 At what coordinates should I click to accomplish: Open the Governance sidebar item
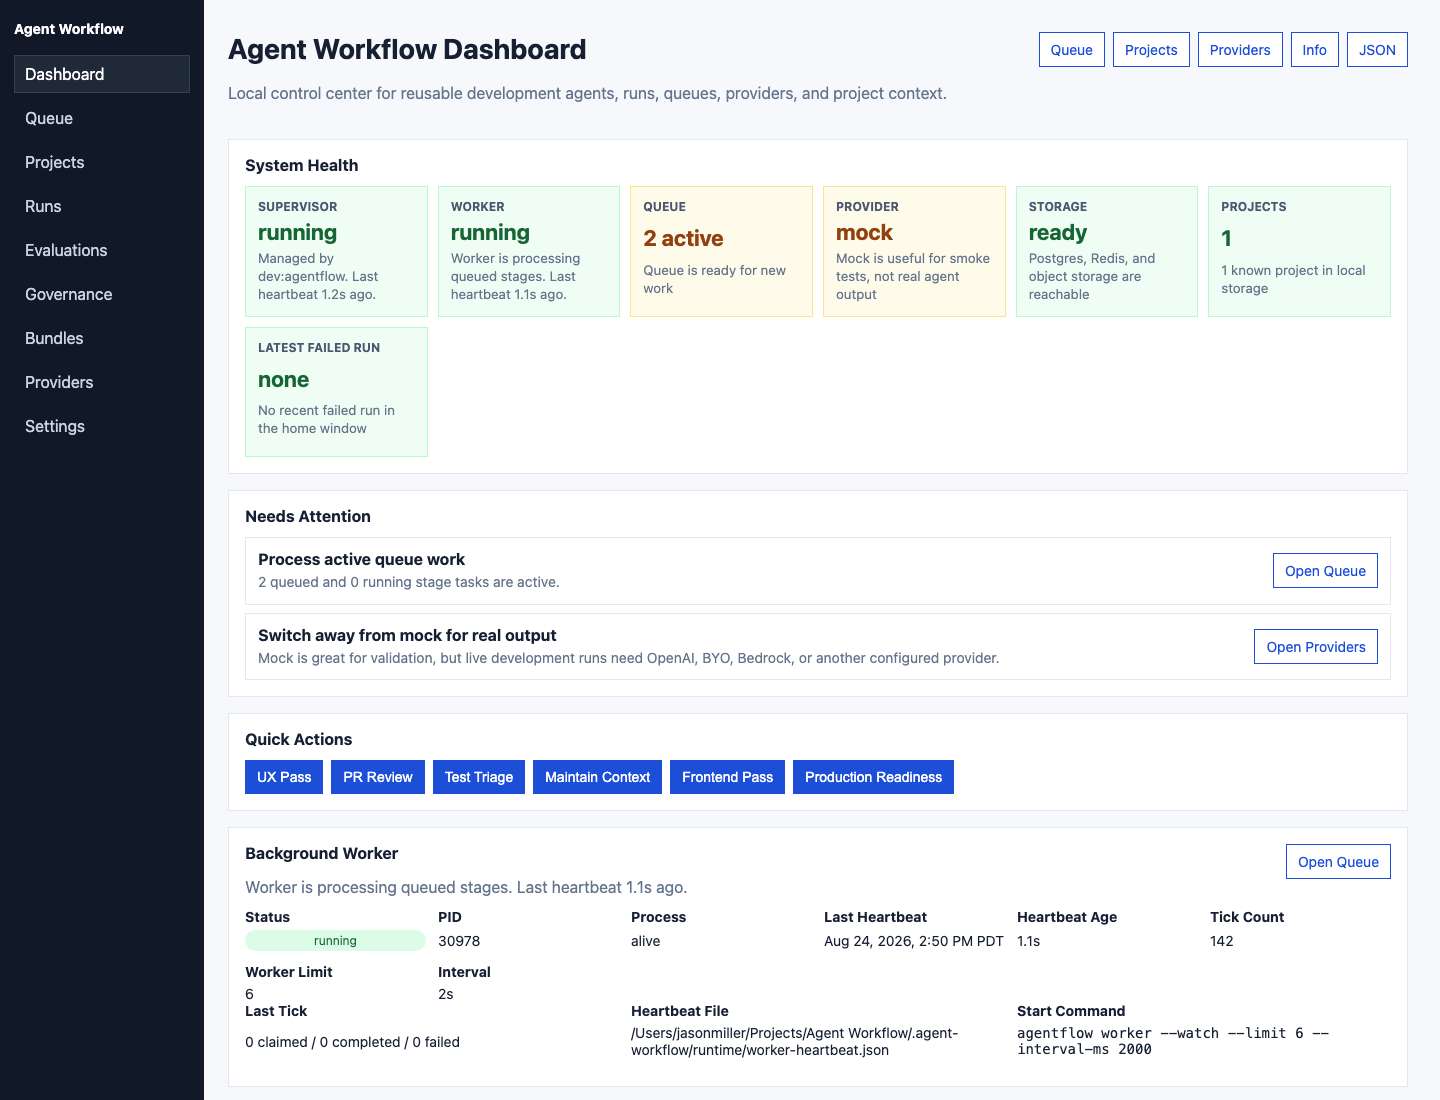coord(102,294)
